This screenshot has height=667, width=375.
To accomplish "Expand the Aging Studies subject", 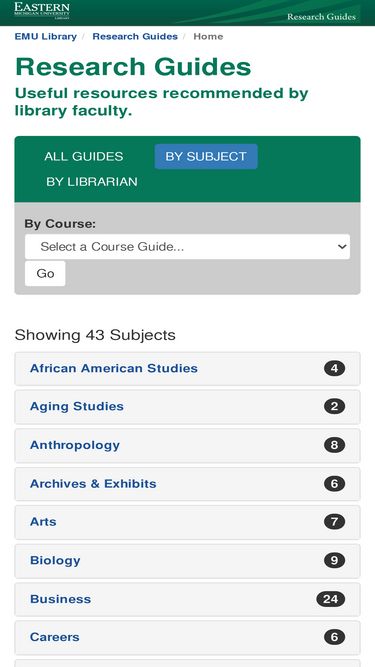I will tap(188, 407).
